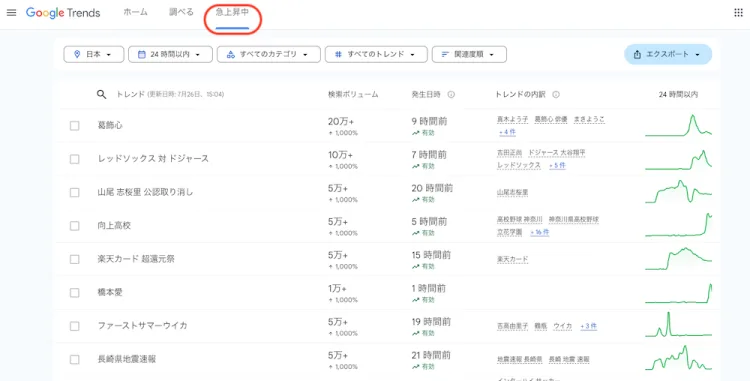Click info icon next to トレンドの内訳
750x381 pixels.
556,95
